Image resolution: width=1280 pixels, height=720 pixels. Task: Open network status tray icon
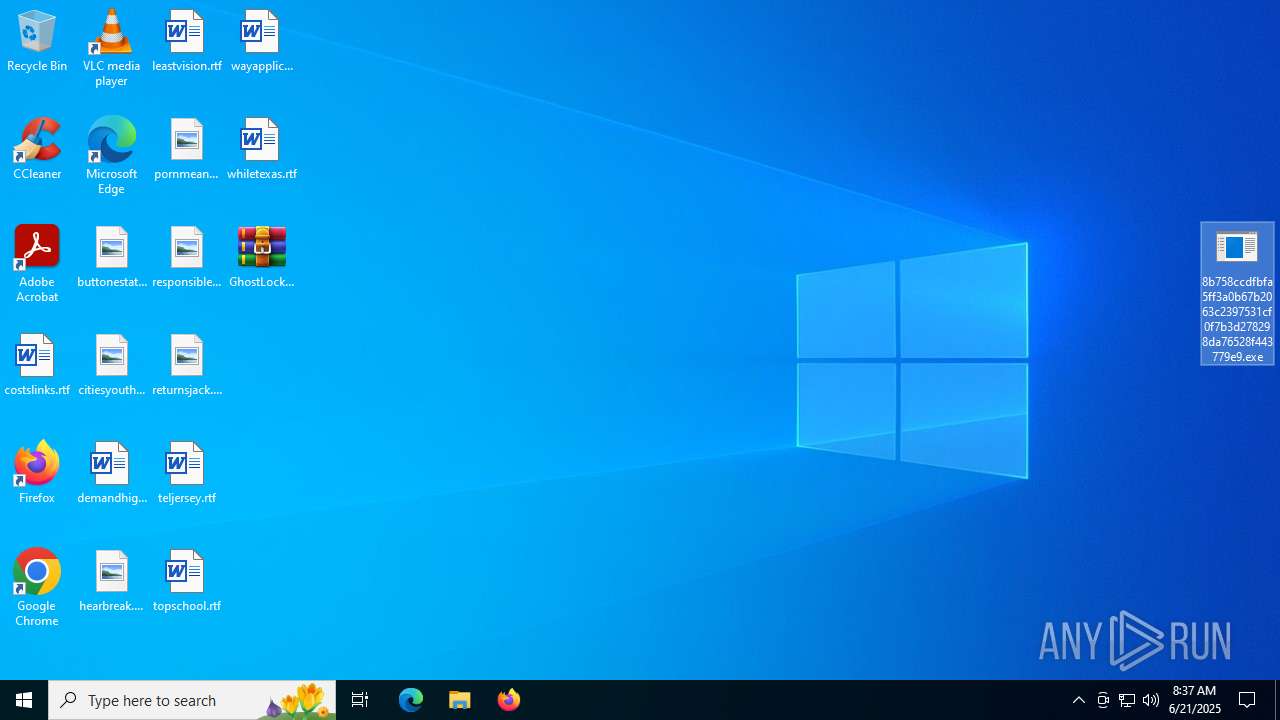tap(1127, 700)
